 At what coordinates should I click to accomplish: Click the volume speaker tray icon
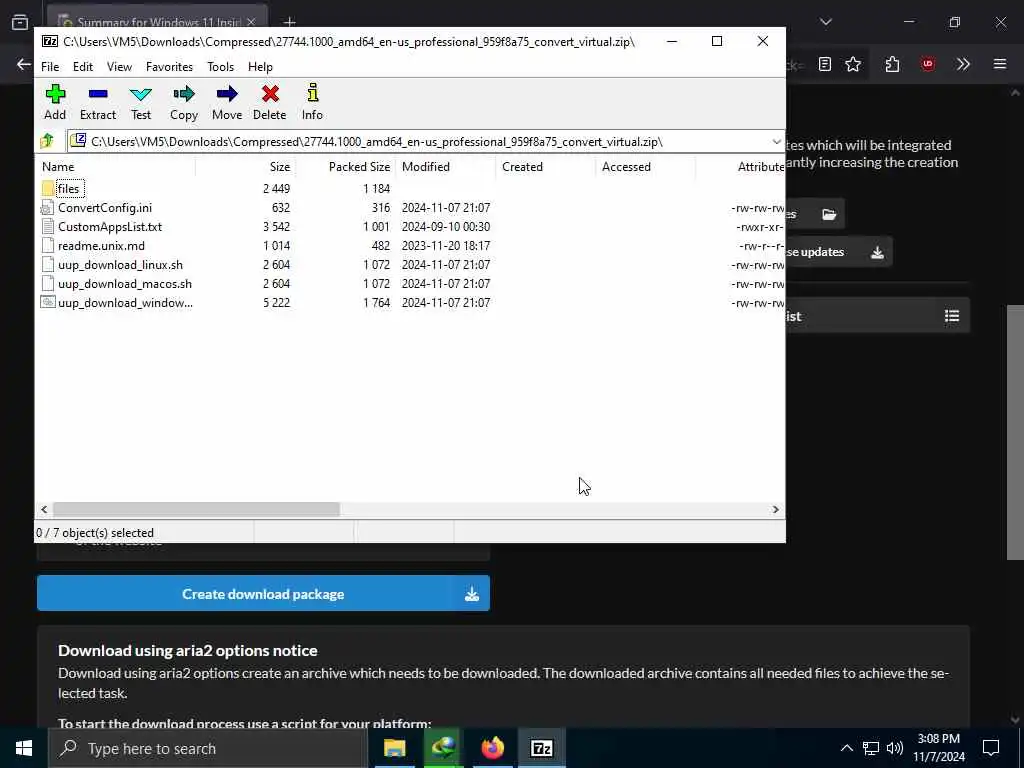[x=895, y=748]
